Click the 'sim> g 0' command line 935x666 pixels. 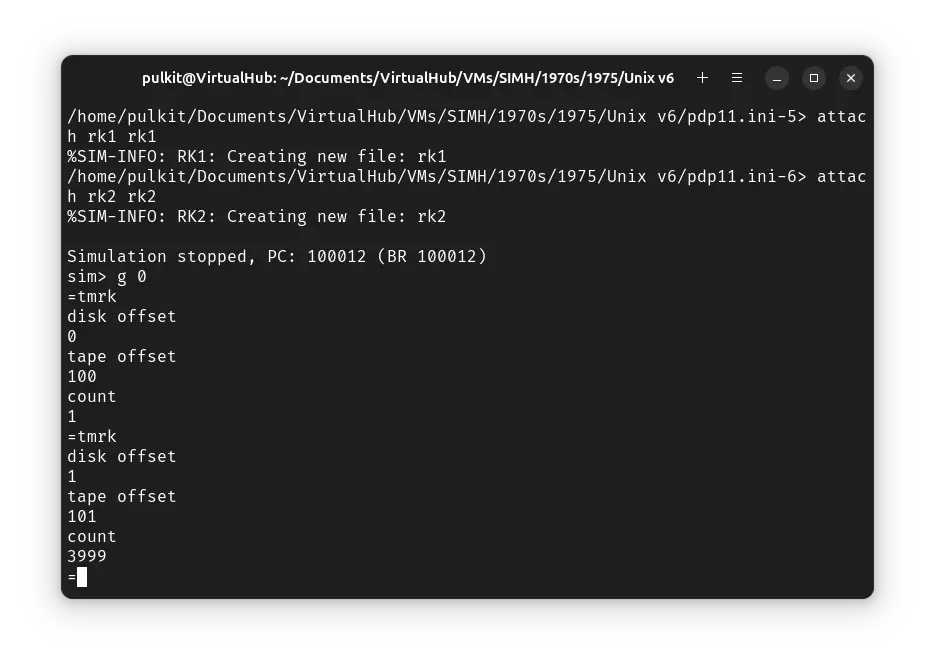click(x=107, y=277)
